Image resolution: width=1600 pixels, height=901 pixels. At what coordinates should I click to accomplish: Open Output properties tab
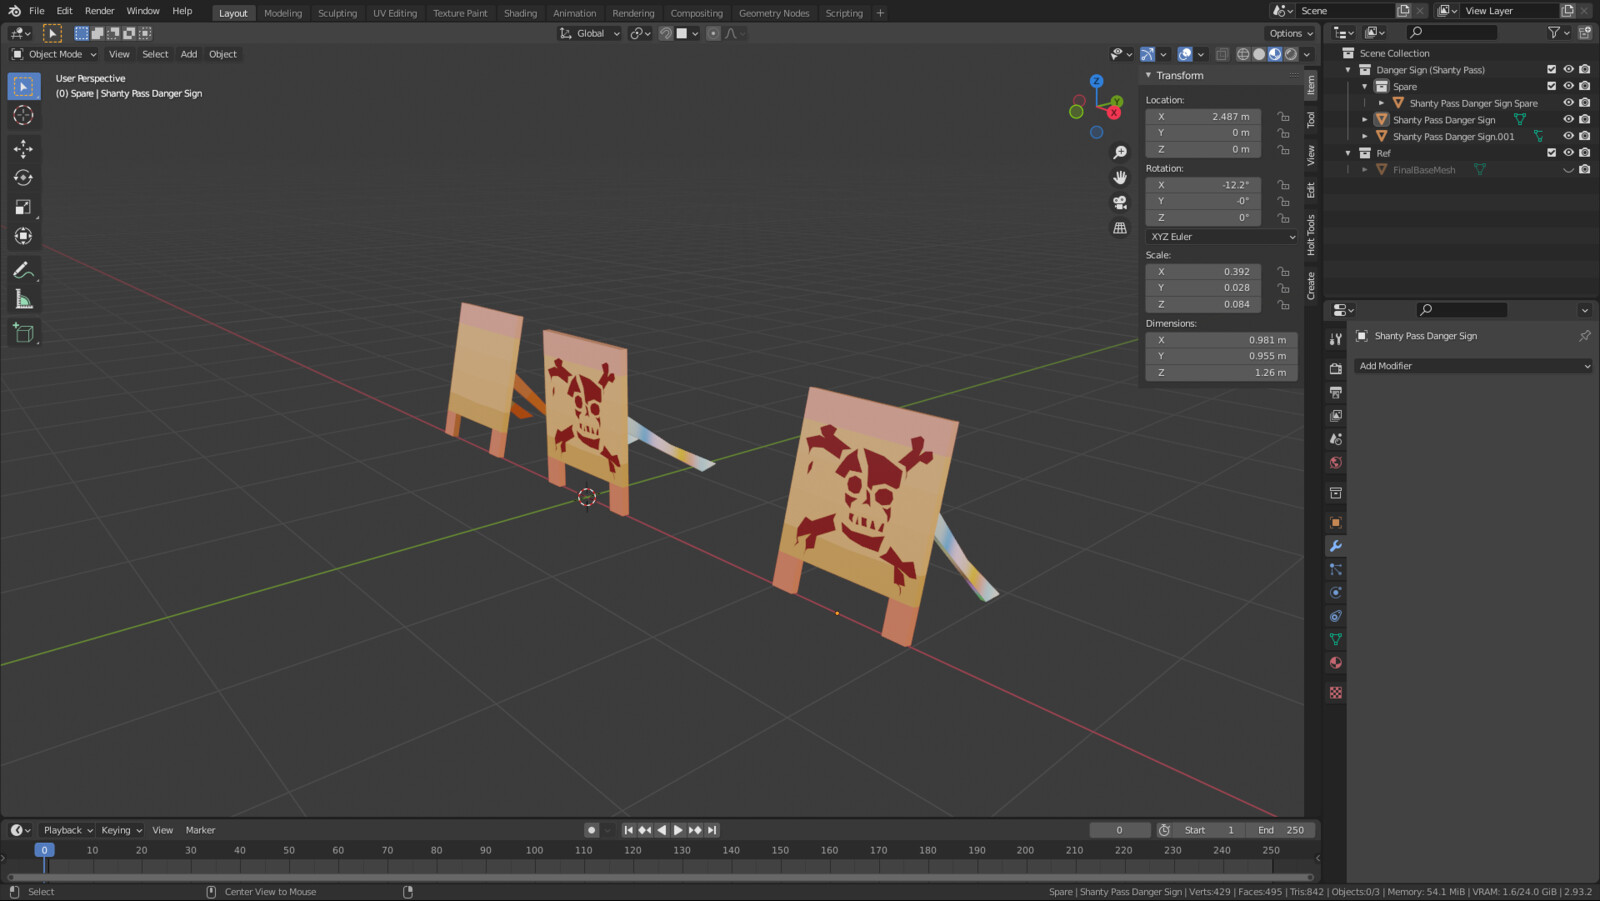[x=1335, y=392]
